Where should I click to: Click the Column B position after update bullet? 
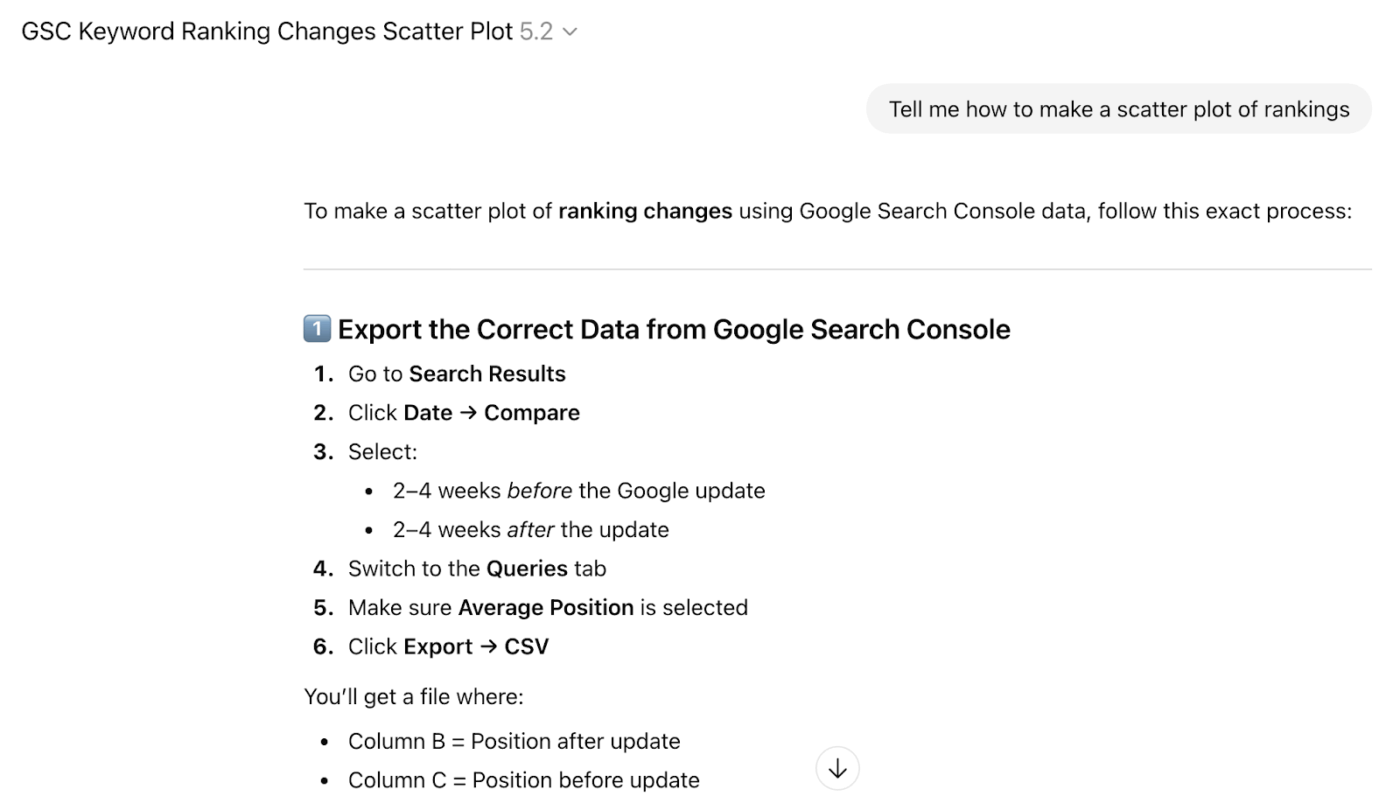[x=513, y=740]
